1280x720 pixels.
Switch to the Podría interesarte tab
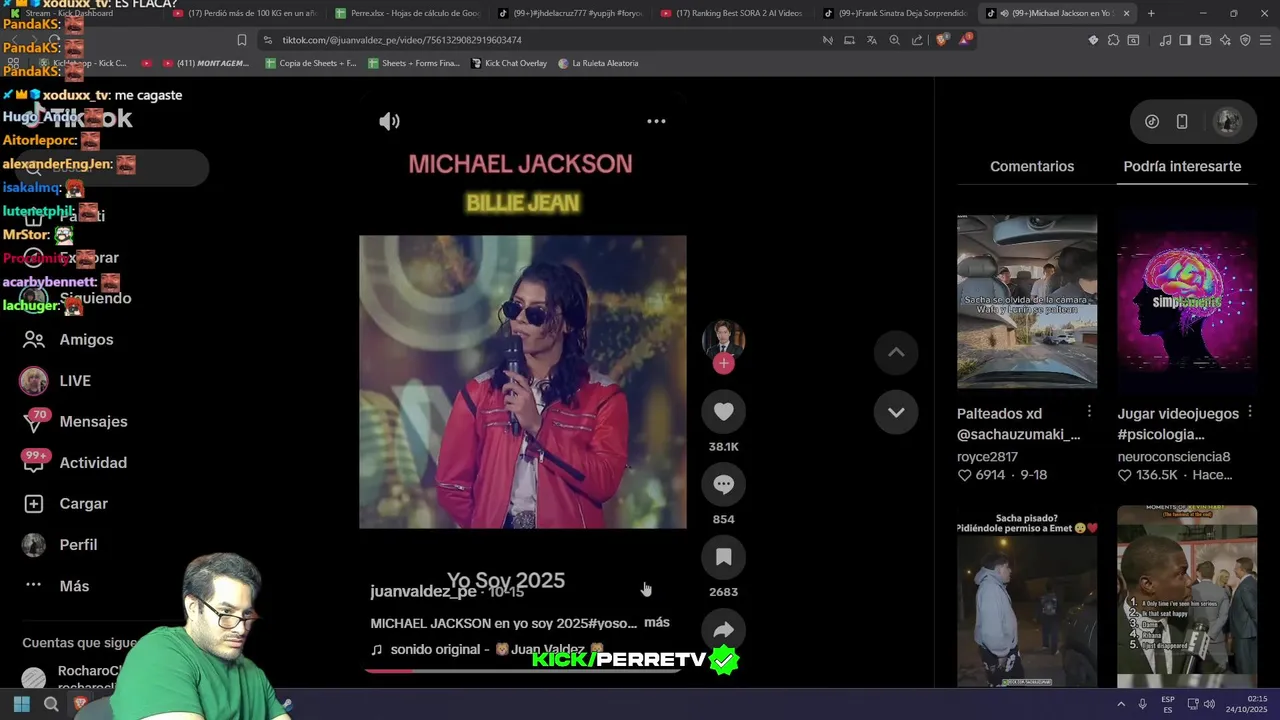pos(1182,167)
